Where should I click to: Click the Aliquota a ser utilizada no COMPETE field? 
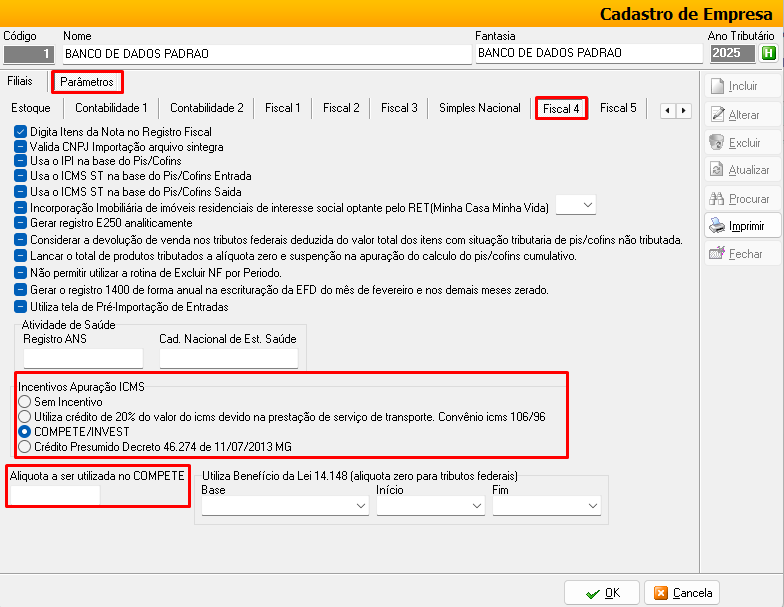coord(55,495)
